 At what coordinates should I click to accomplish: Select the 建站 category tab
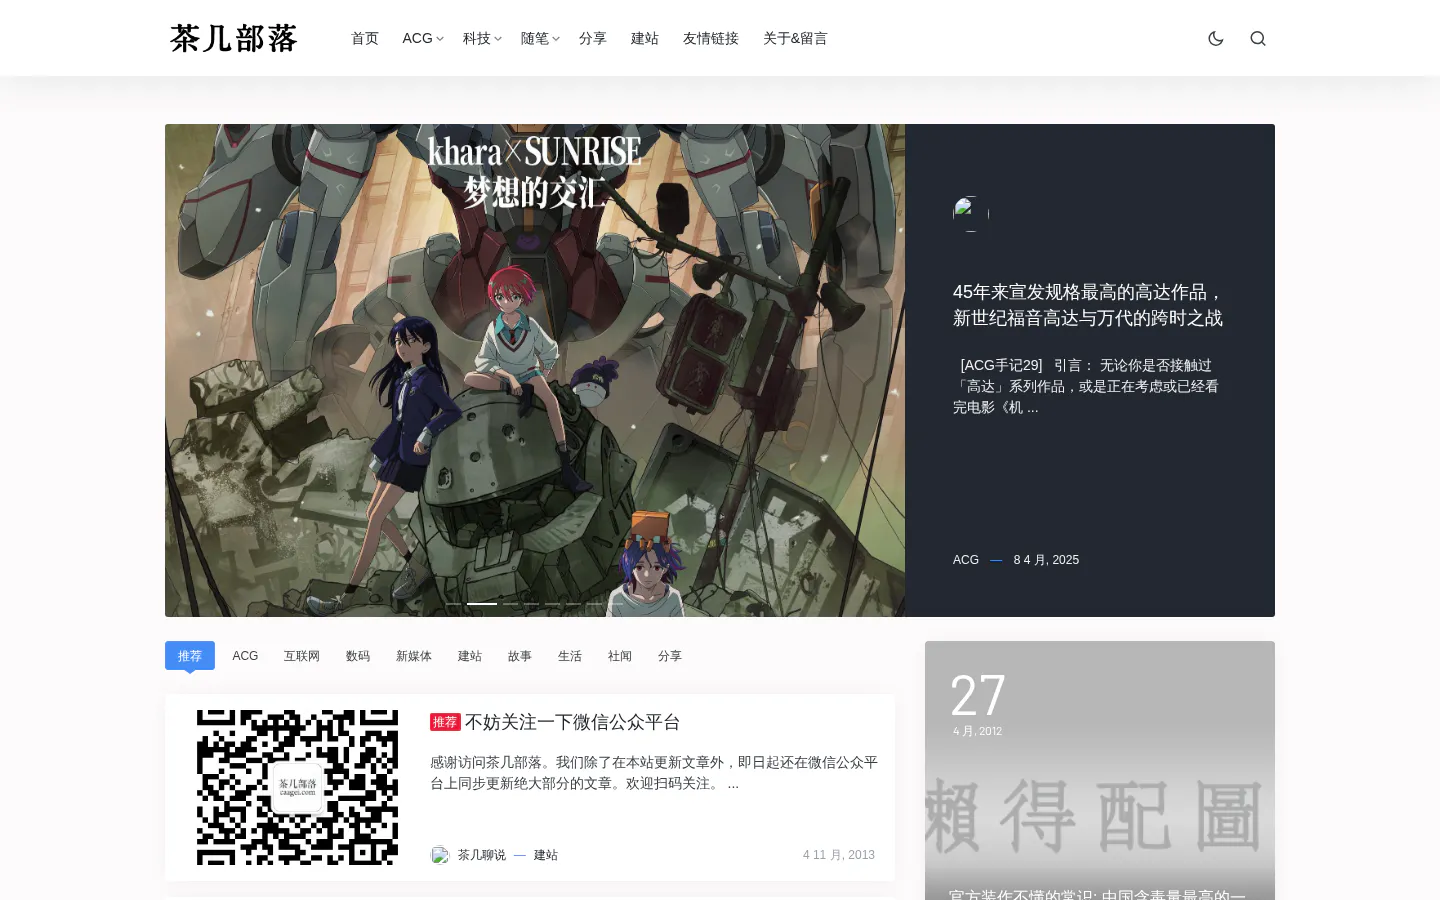coord(470,656)
